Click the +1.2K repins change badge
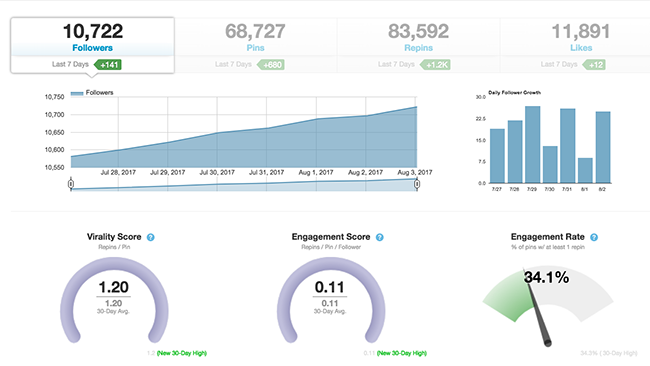Screen dimensions: 650x366 [x=435, y=65]
